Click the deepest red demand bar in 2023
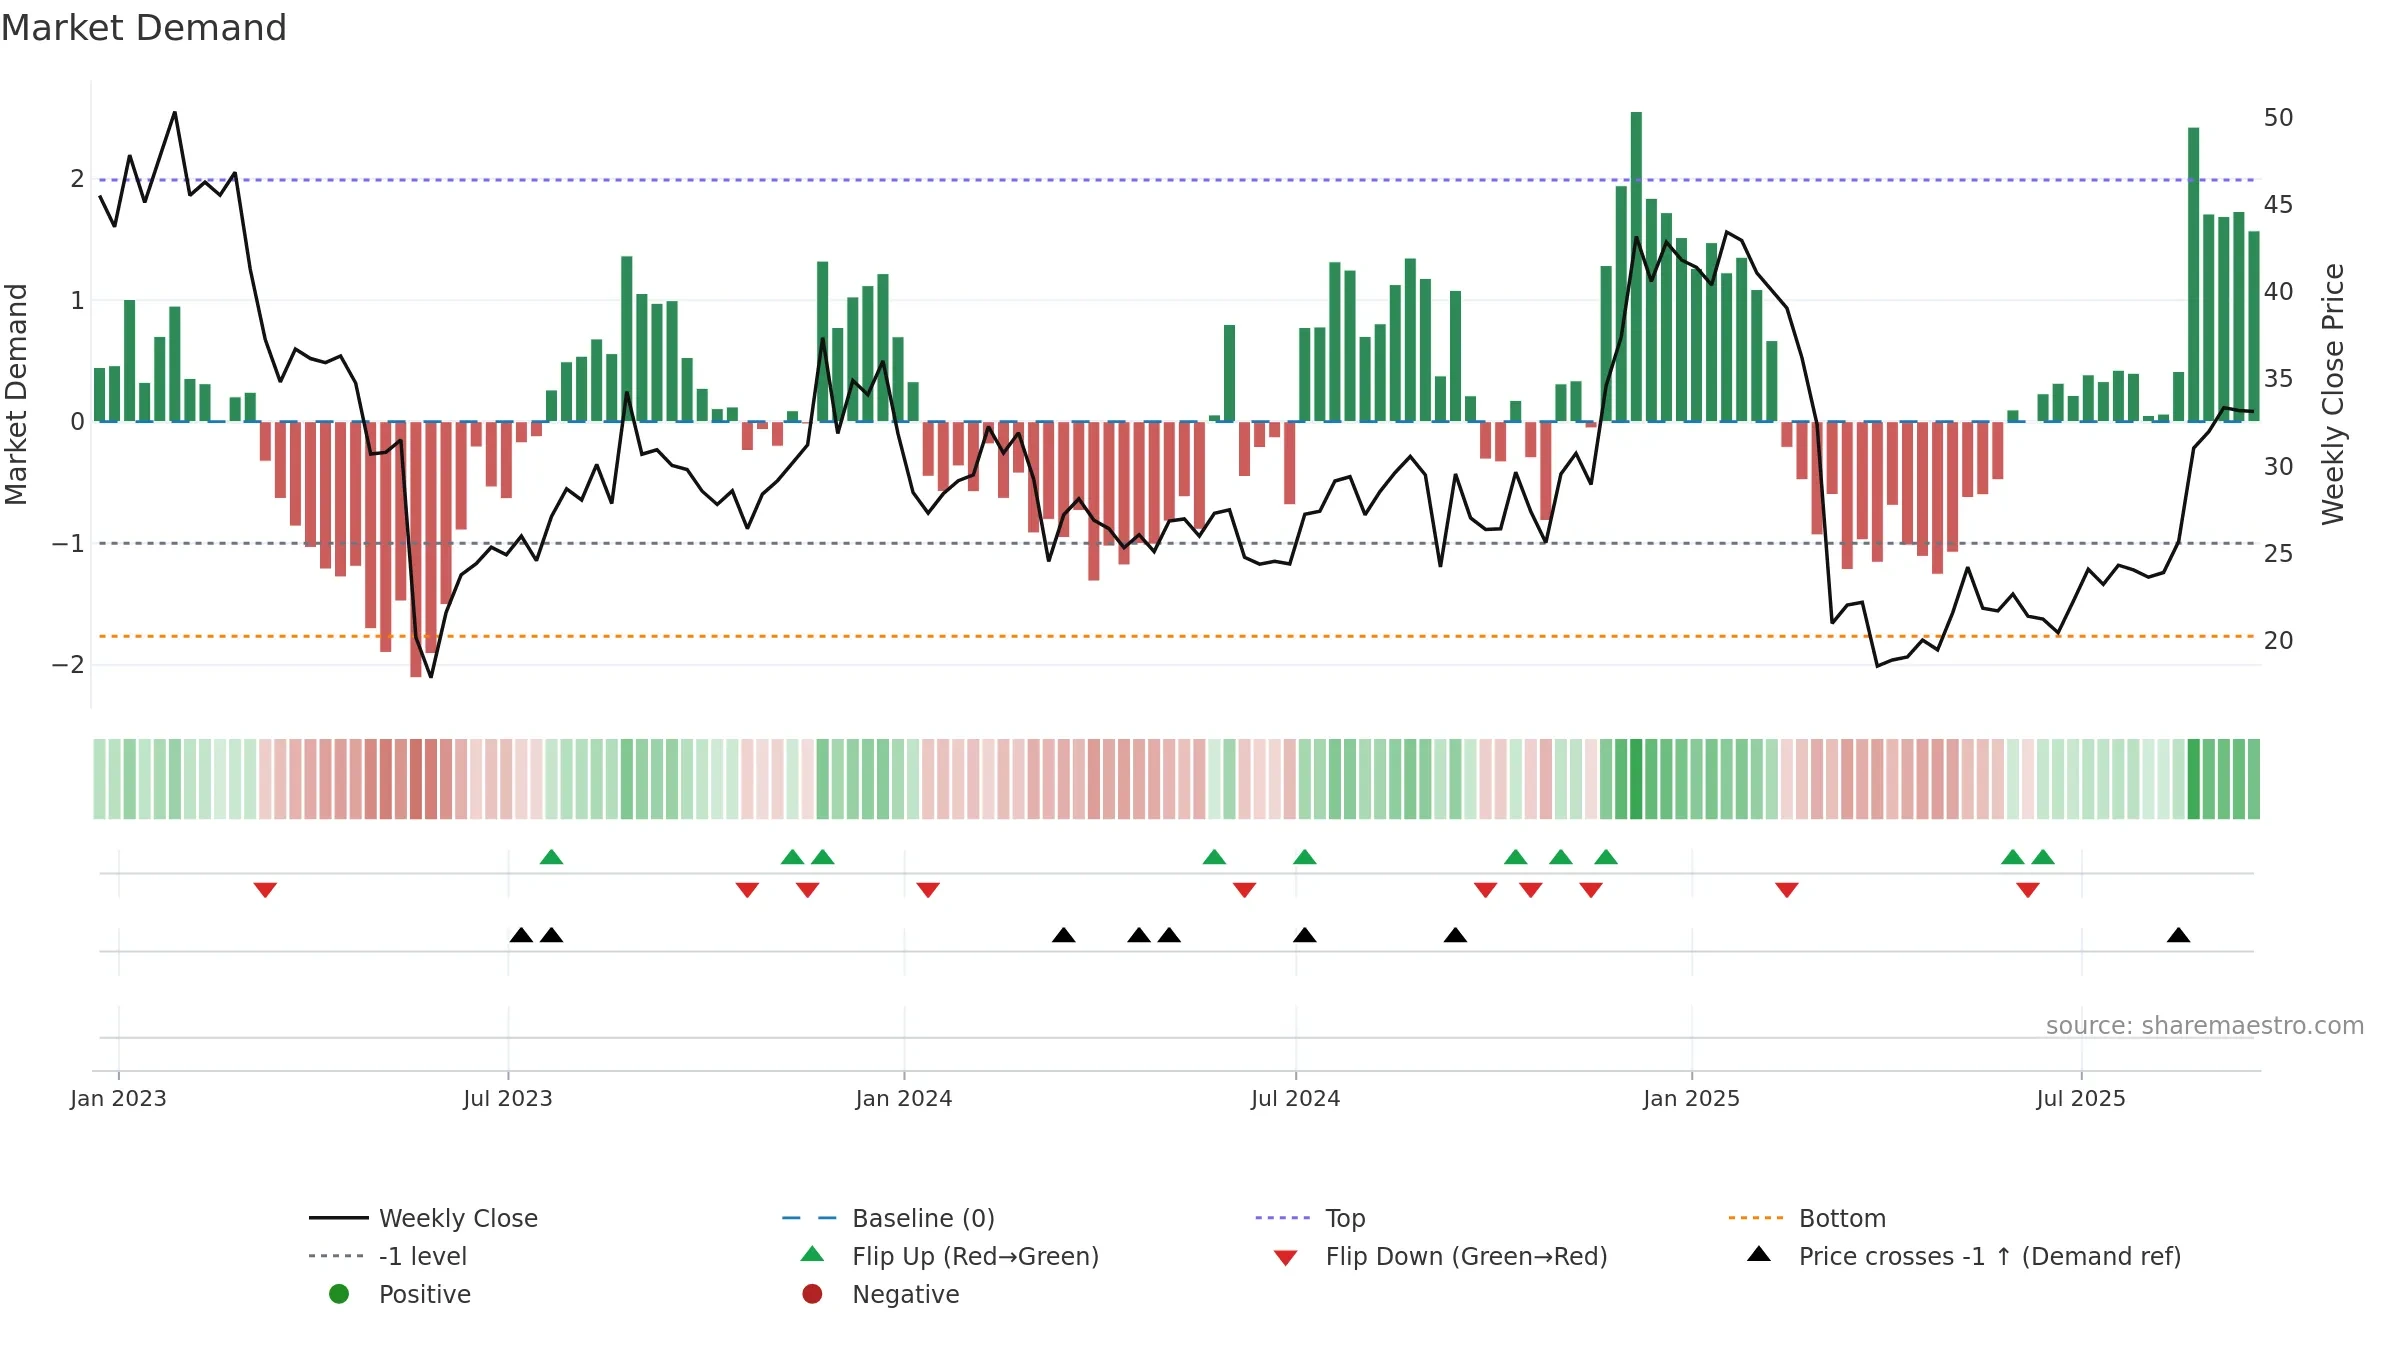 click(x=416, y=549)
